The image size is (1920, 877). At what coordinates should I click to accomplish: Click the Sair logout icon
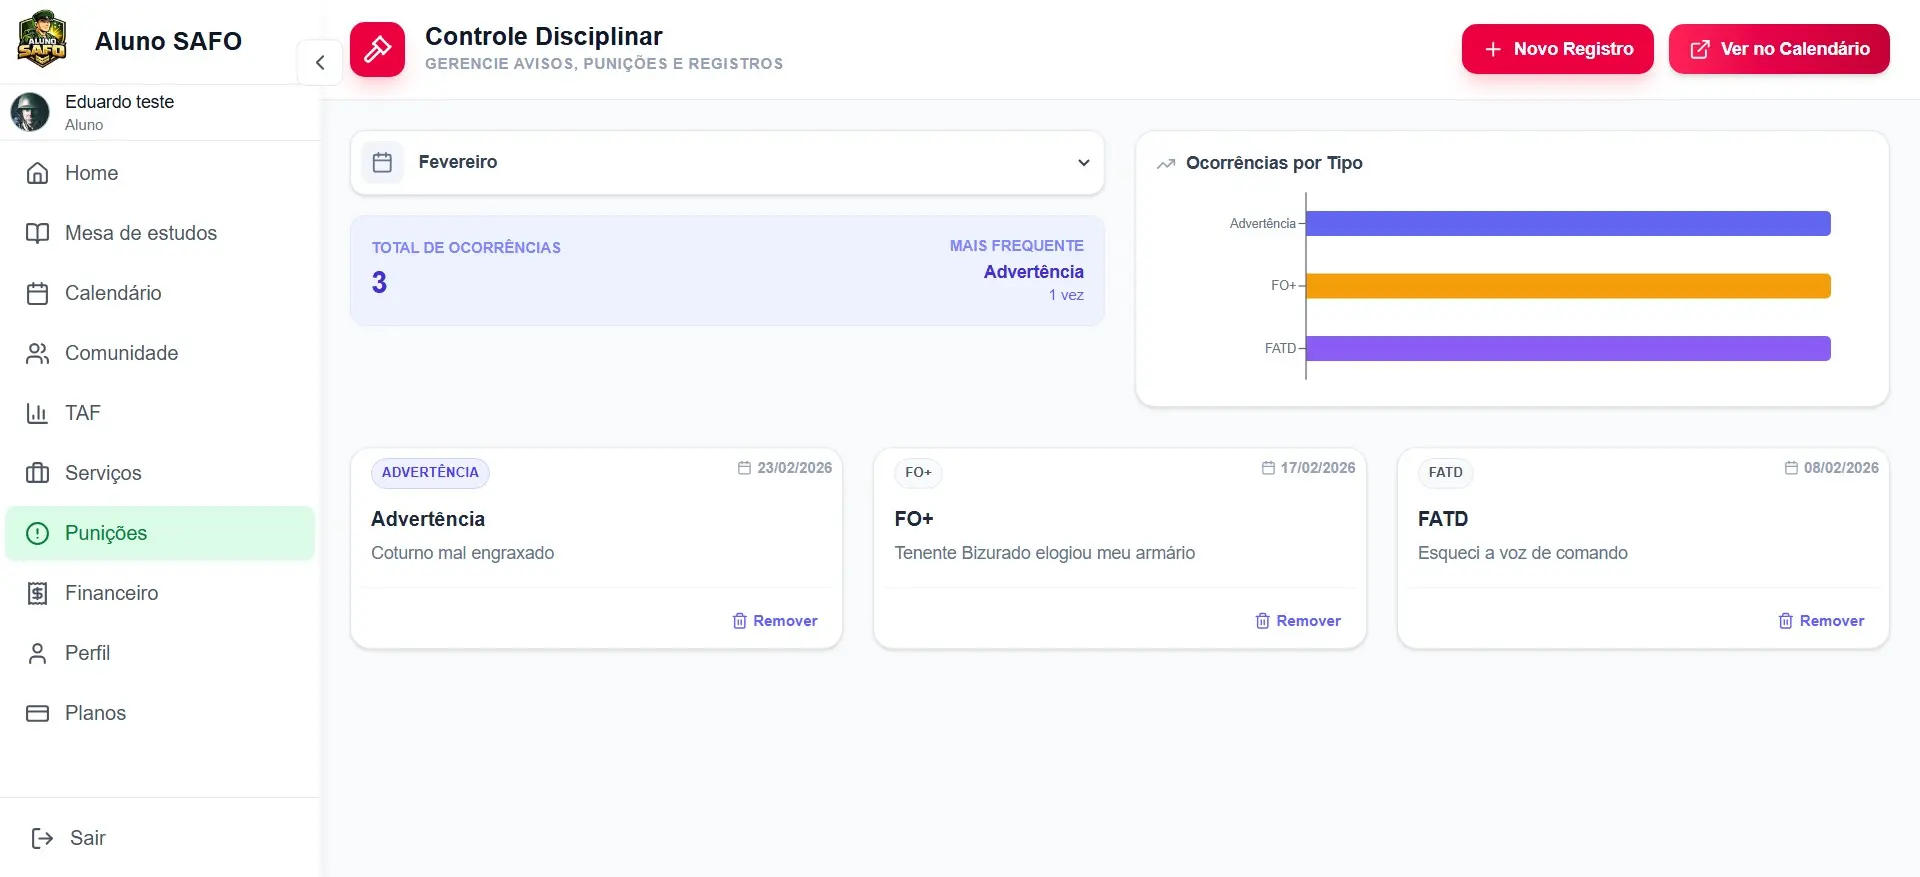(42, 838)
